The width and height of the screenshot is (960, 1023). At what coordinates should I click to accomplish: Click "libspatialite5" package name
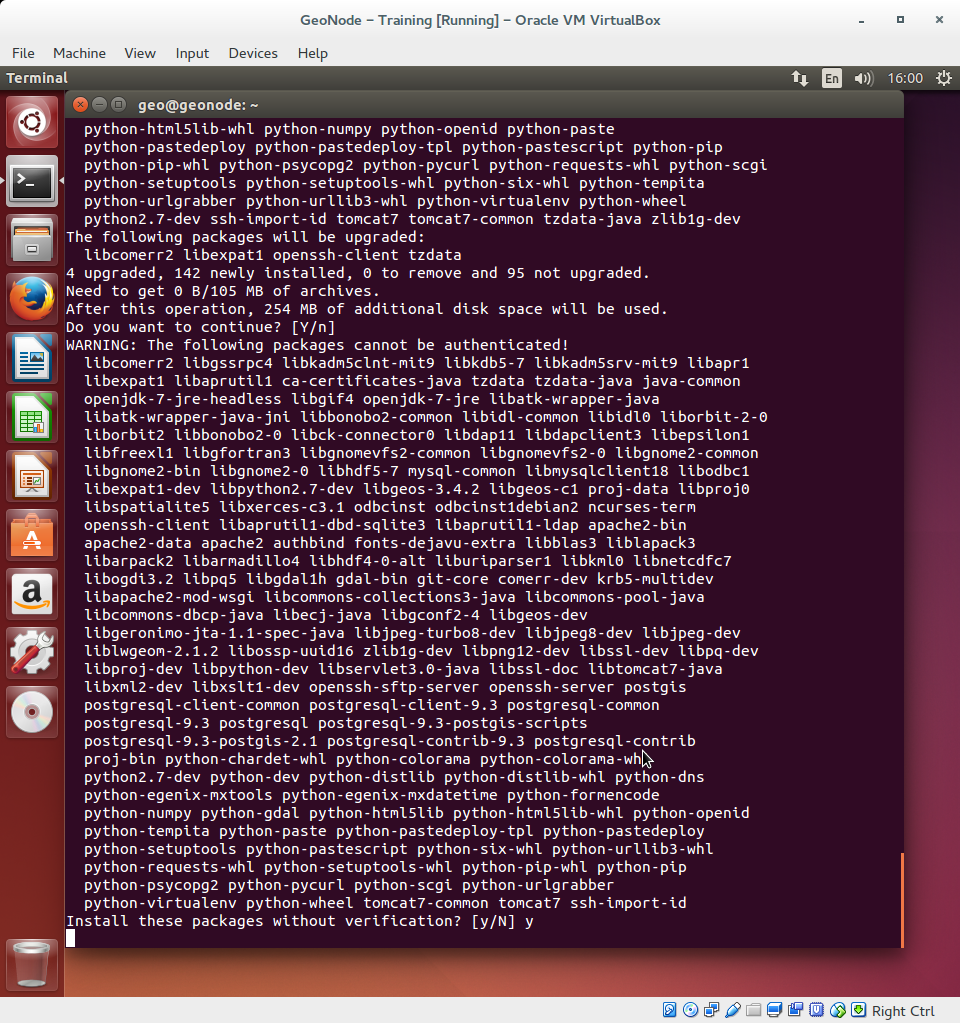[147, 507]
